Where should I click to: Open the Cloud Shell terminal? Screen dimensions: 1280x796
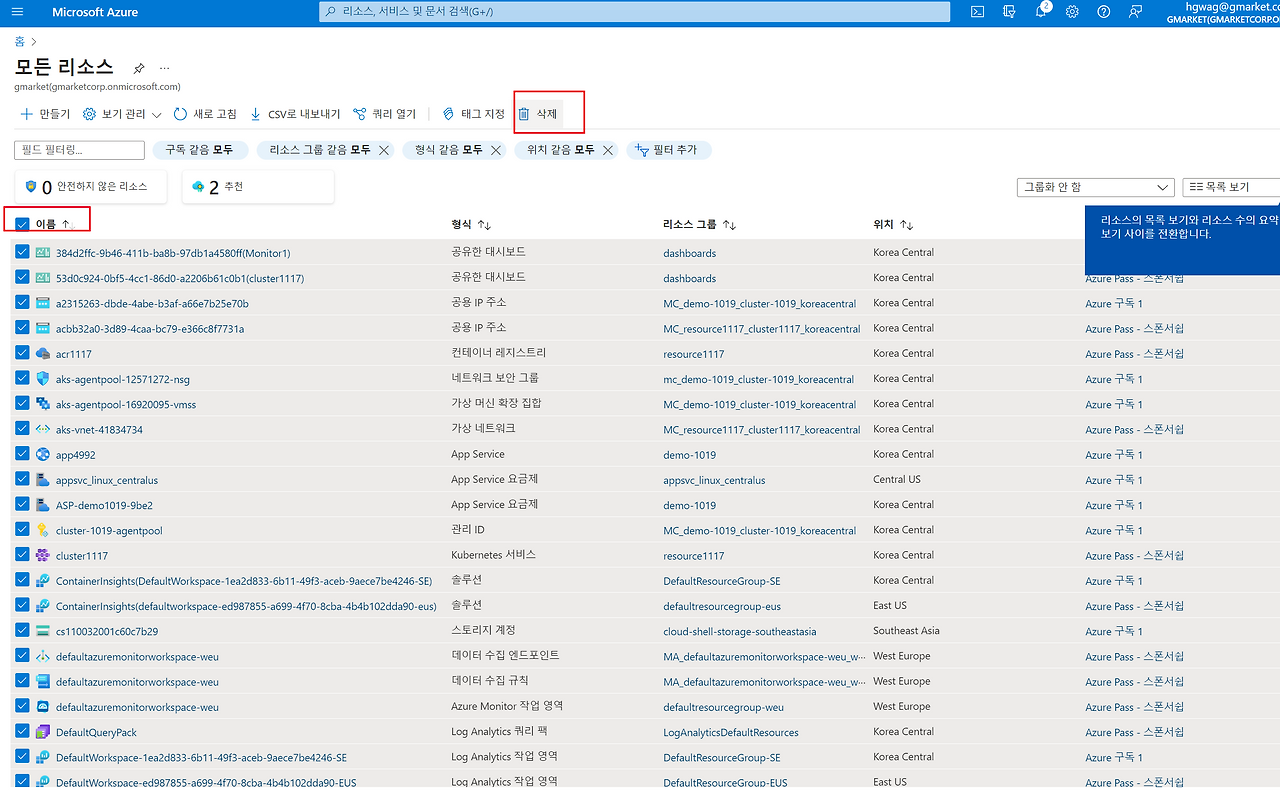977,12
